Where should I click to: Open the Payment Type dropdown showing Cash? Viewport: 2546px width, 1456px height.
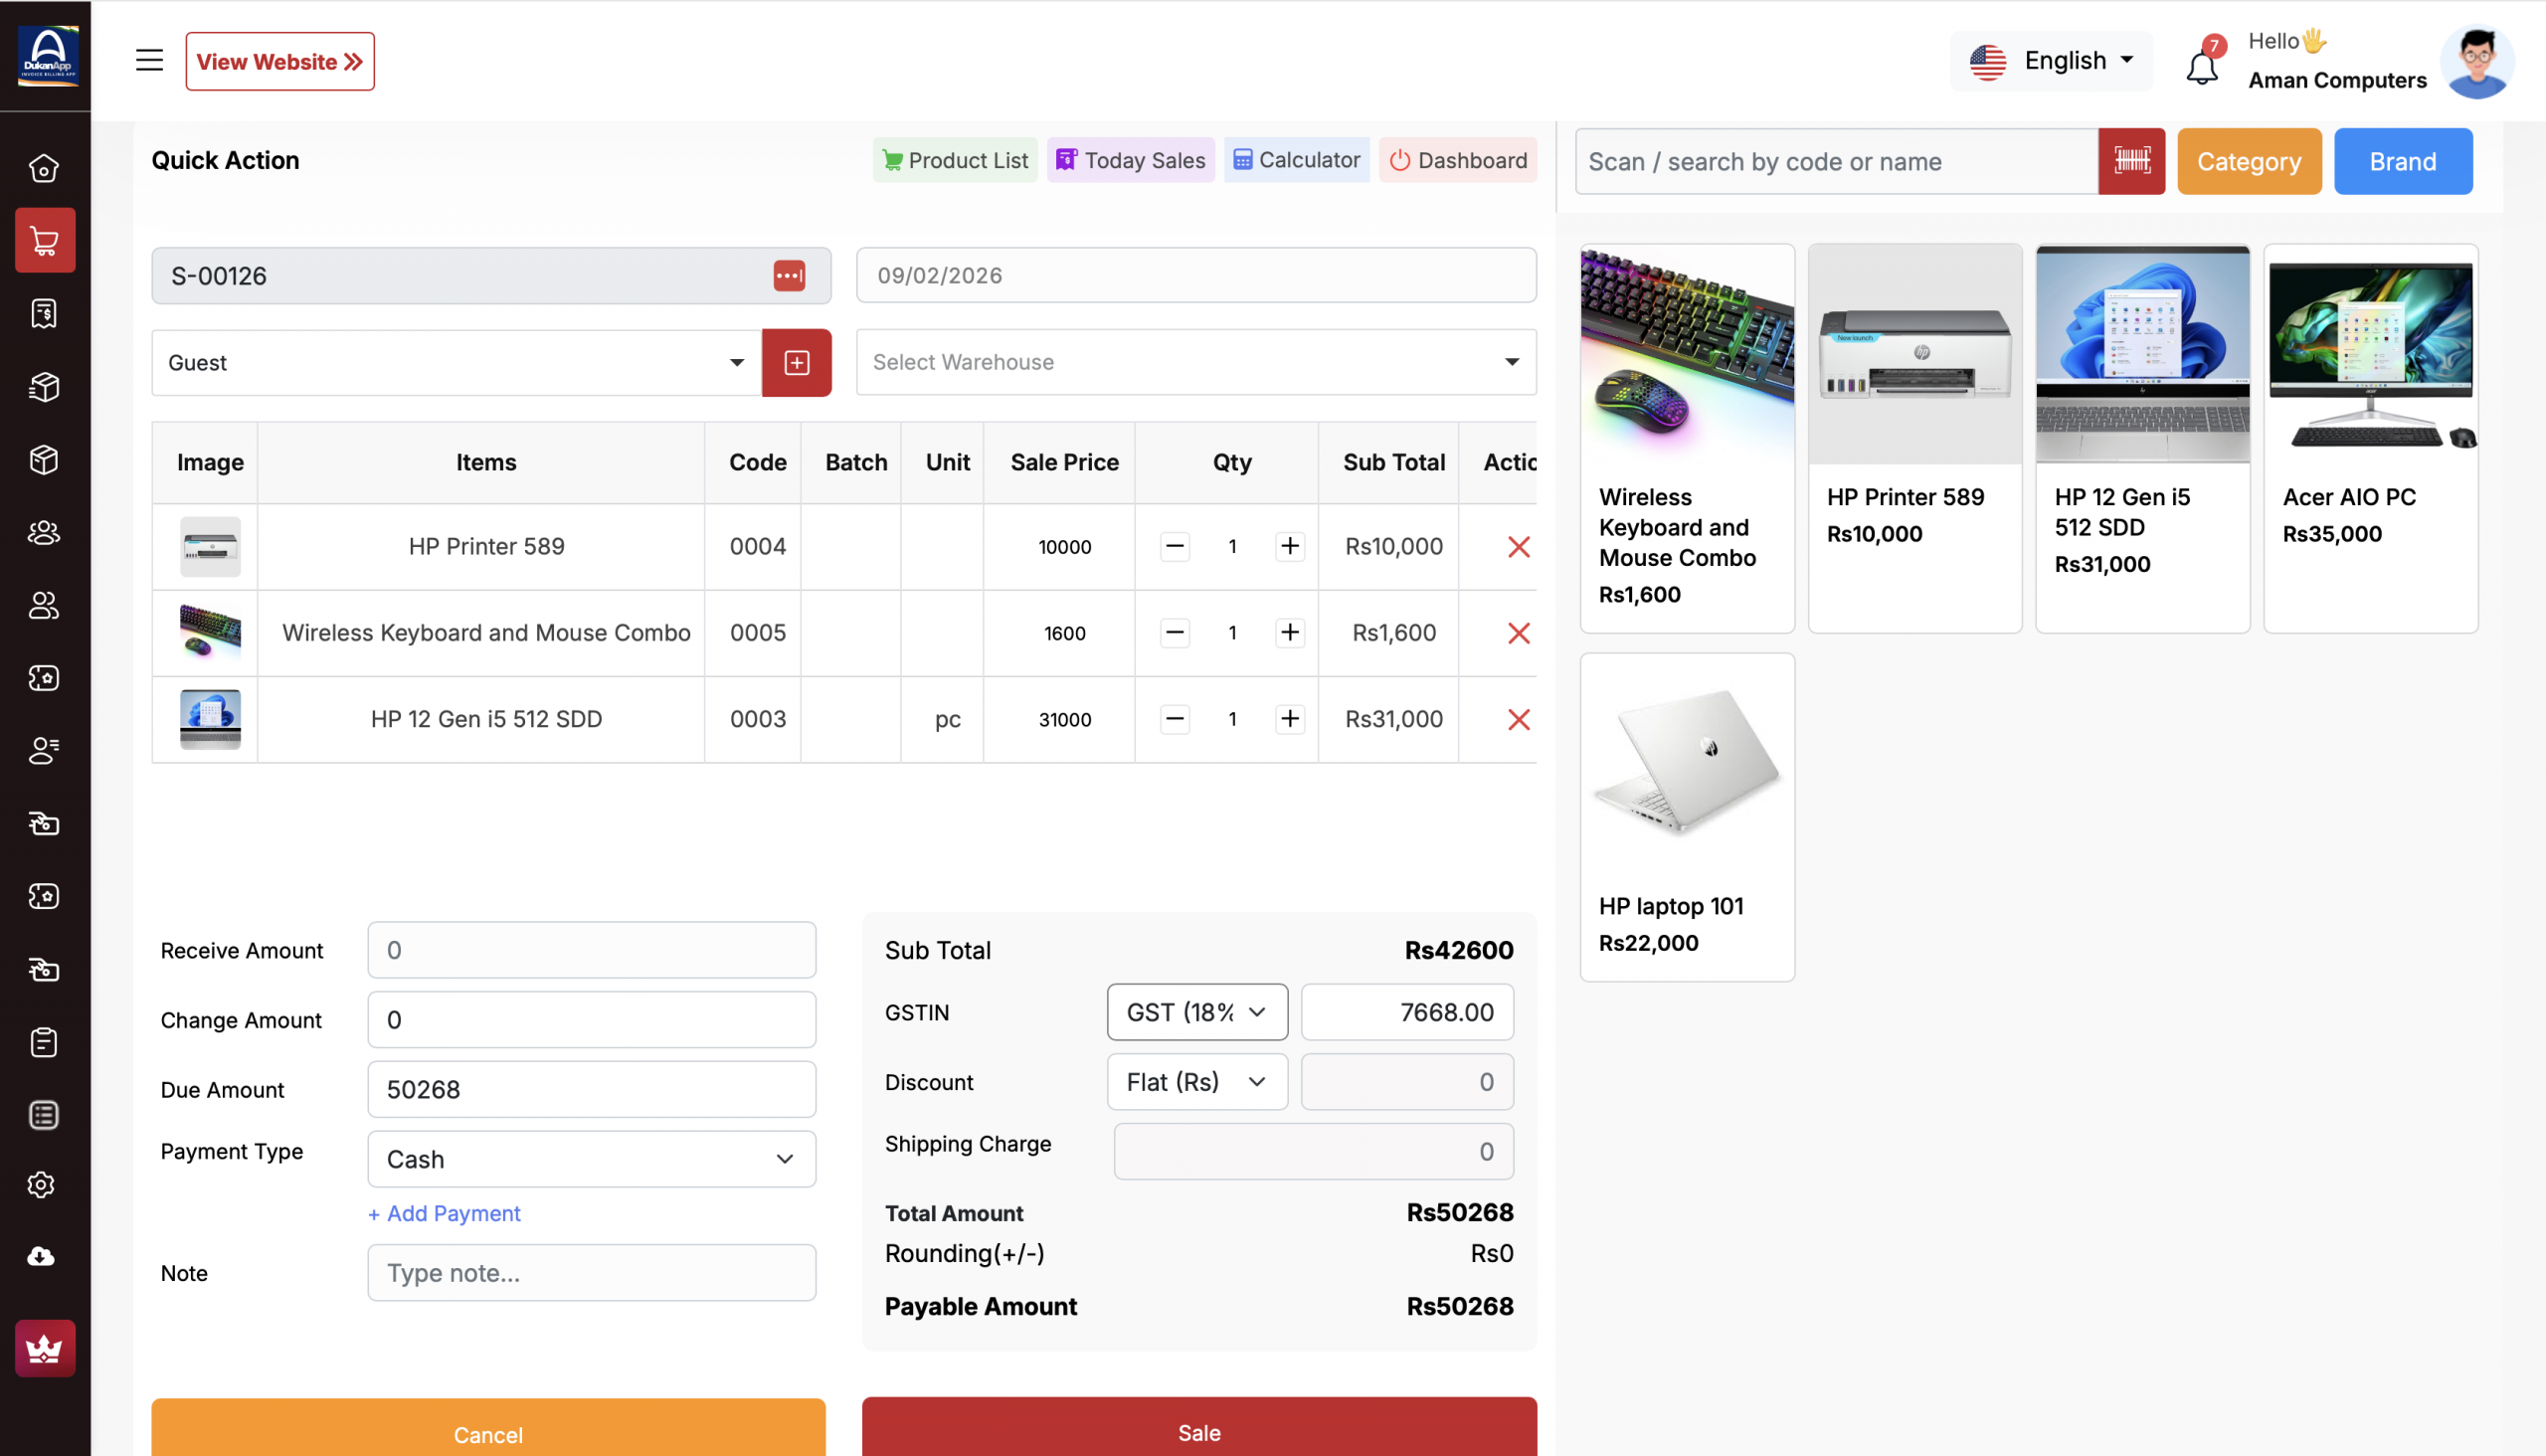pyautogui.click(x=590, y=1159)
